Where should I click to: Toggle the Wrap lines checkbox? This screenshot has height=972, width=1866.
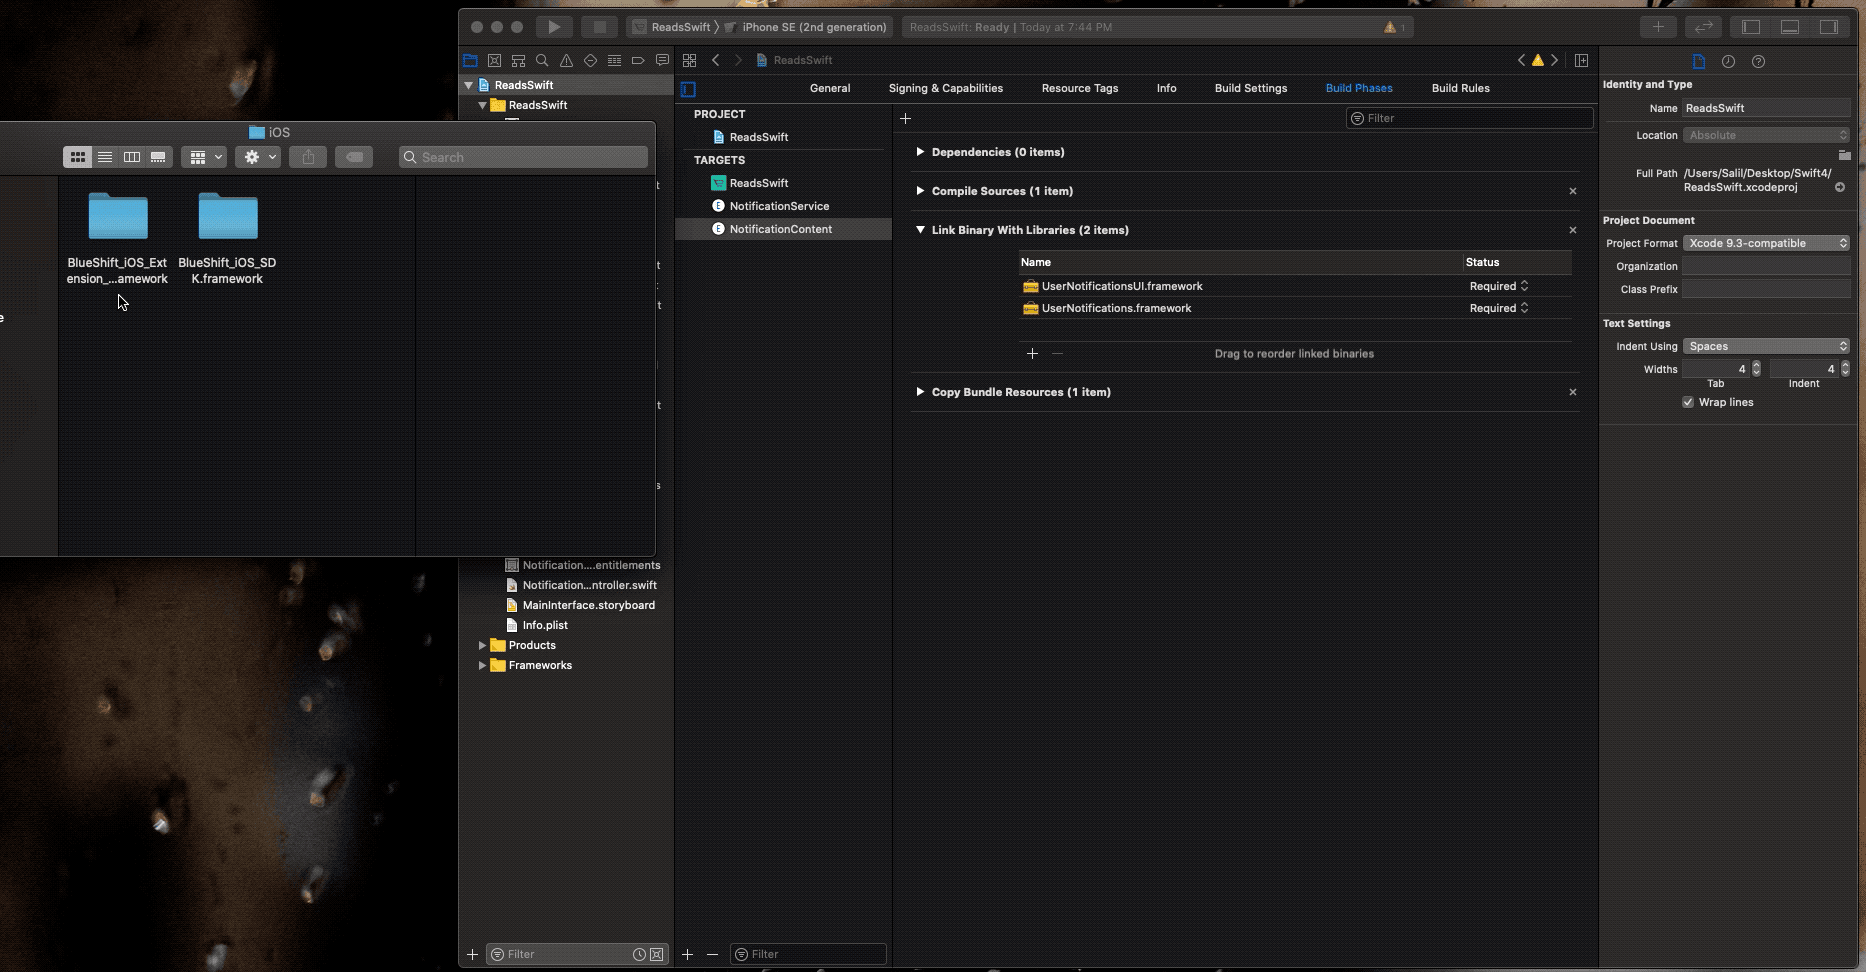pos(1688,402)
